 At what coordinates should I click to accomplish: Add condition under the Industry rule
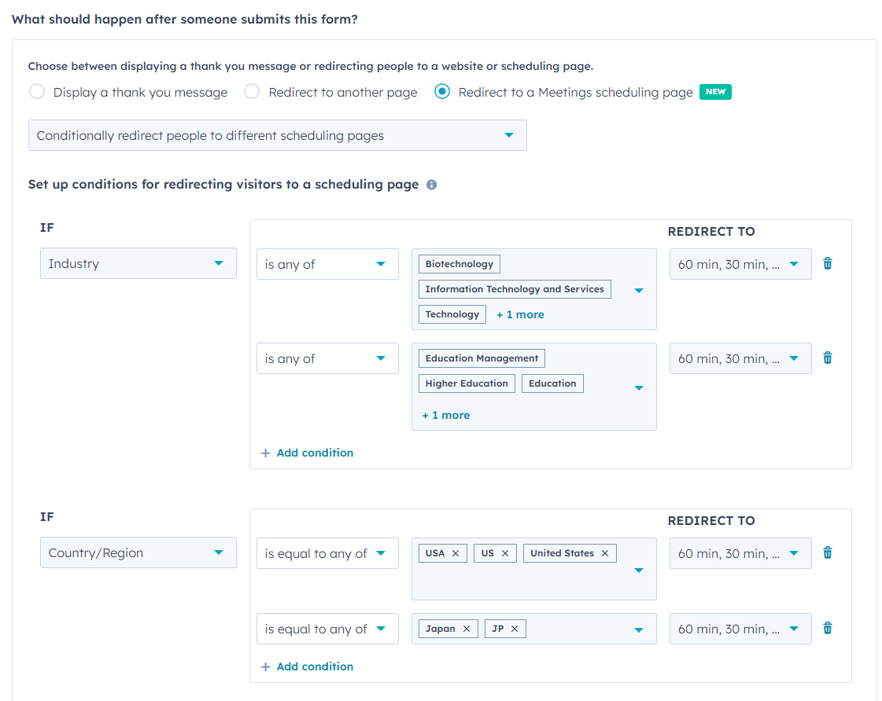click(307, 453)
